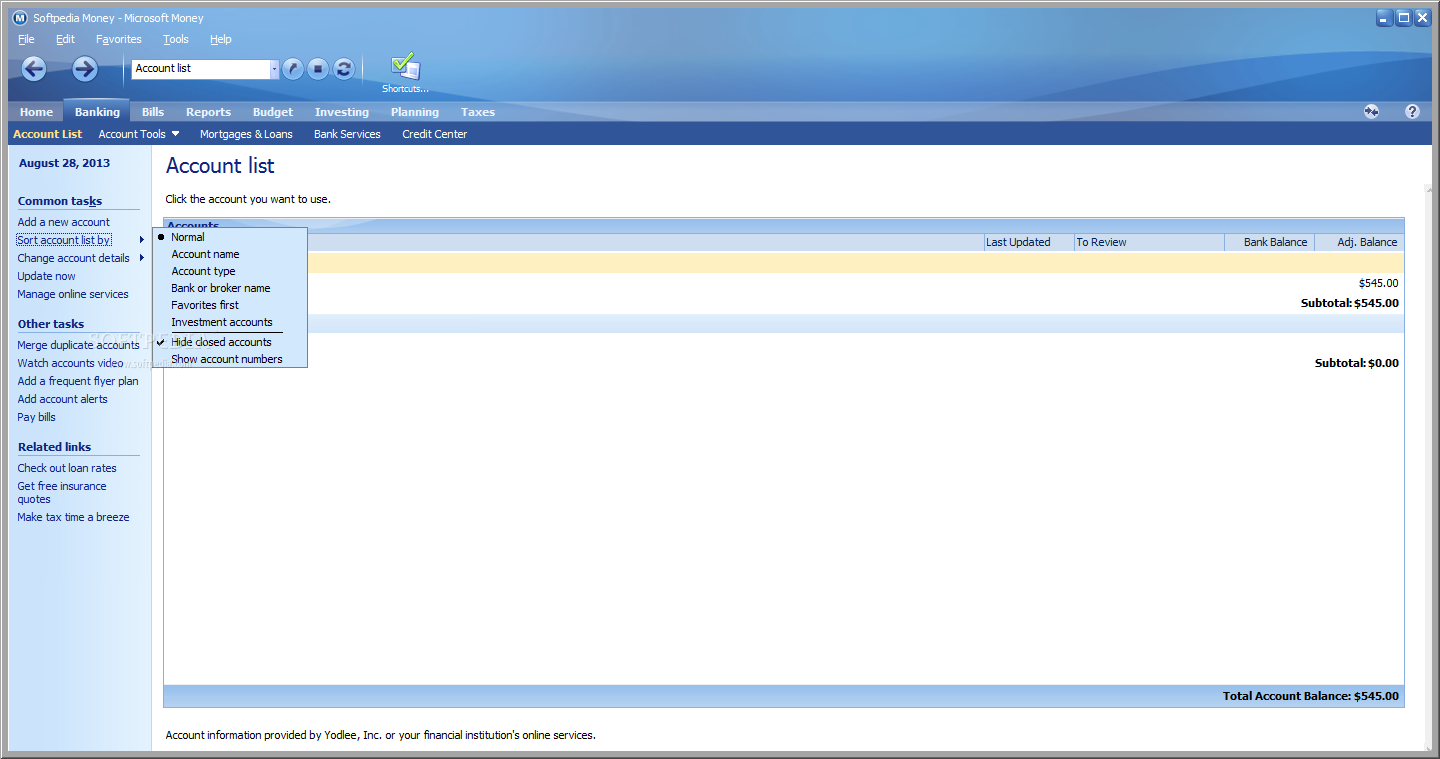Click the double-arrow online update icon
This screenshot has height=759, width=1440.
pyautogui.click(x=1371, y=112)
